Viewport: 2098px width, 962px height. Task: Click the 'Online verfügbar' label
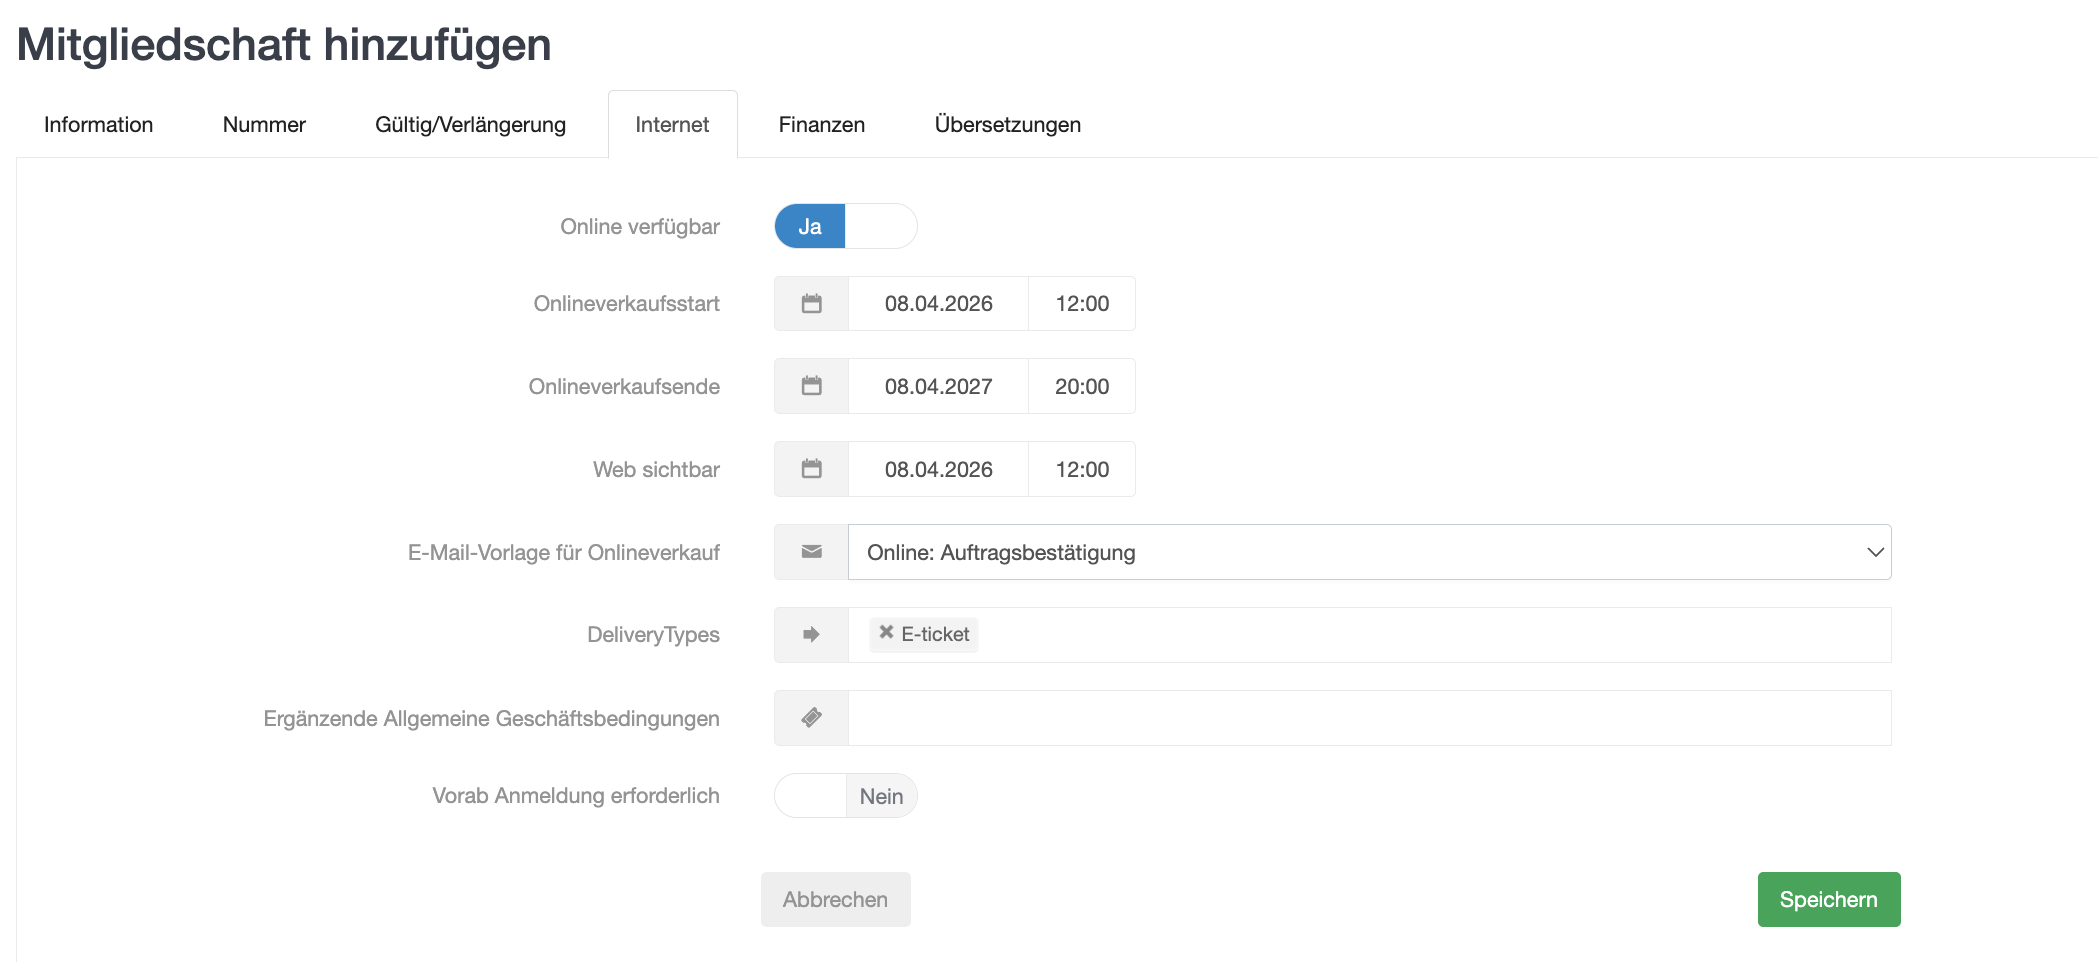point(640,227)
